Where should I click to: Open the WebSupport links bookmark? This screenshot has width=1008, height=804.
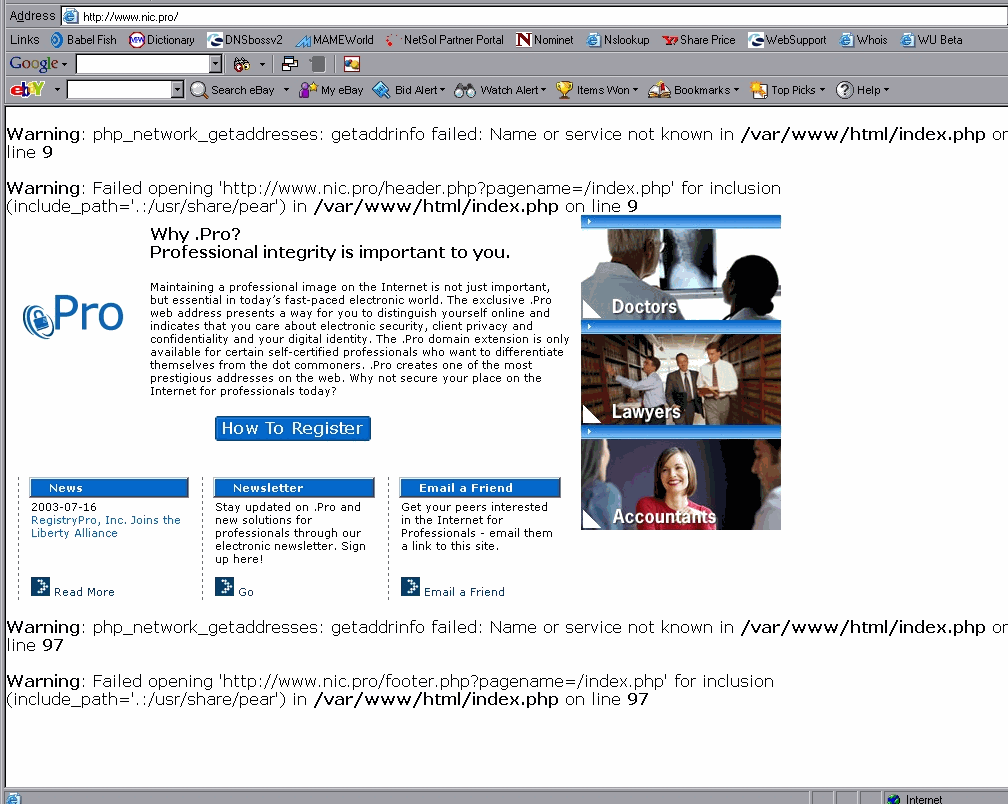pos(788,40)
